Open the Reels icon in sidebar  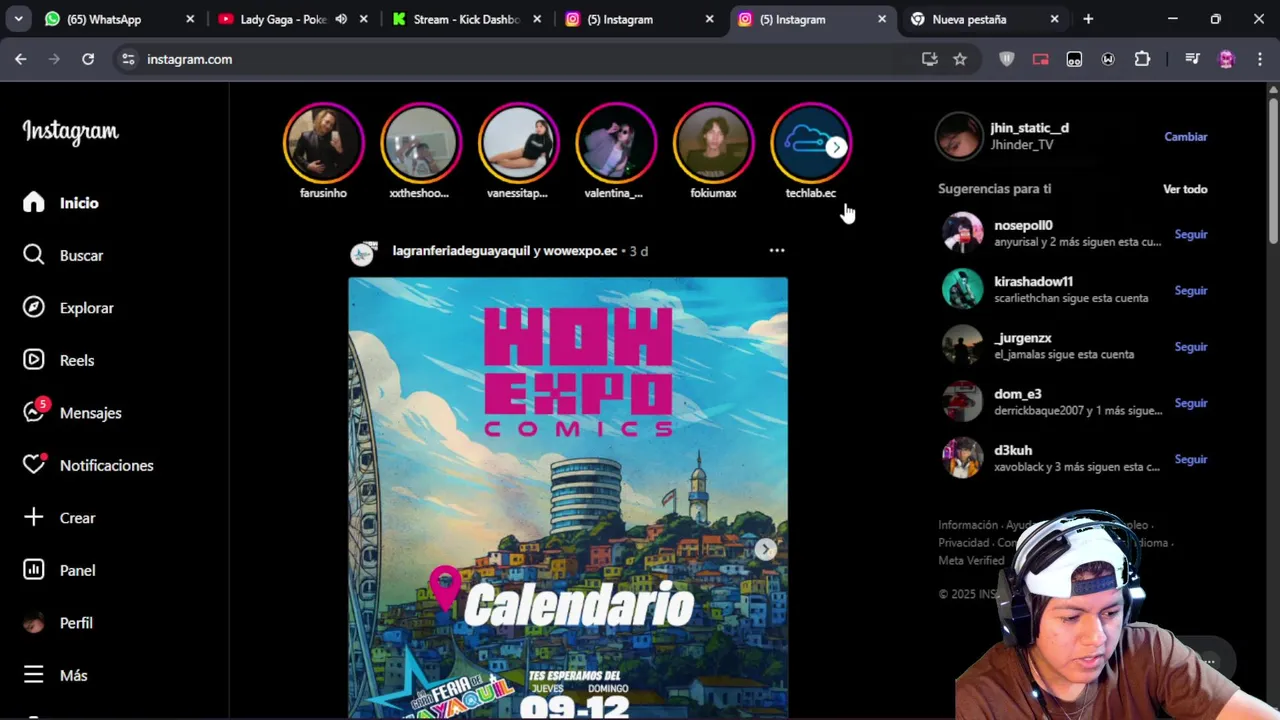[34, 360]
